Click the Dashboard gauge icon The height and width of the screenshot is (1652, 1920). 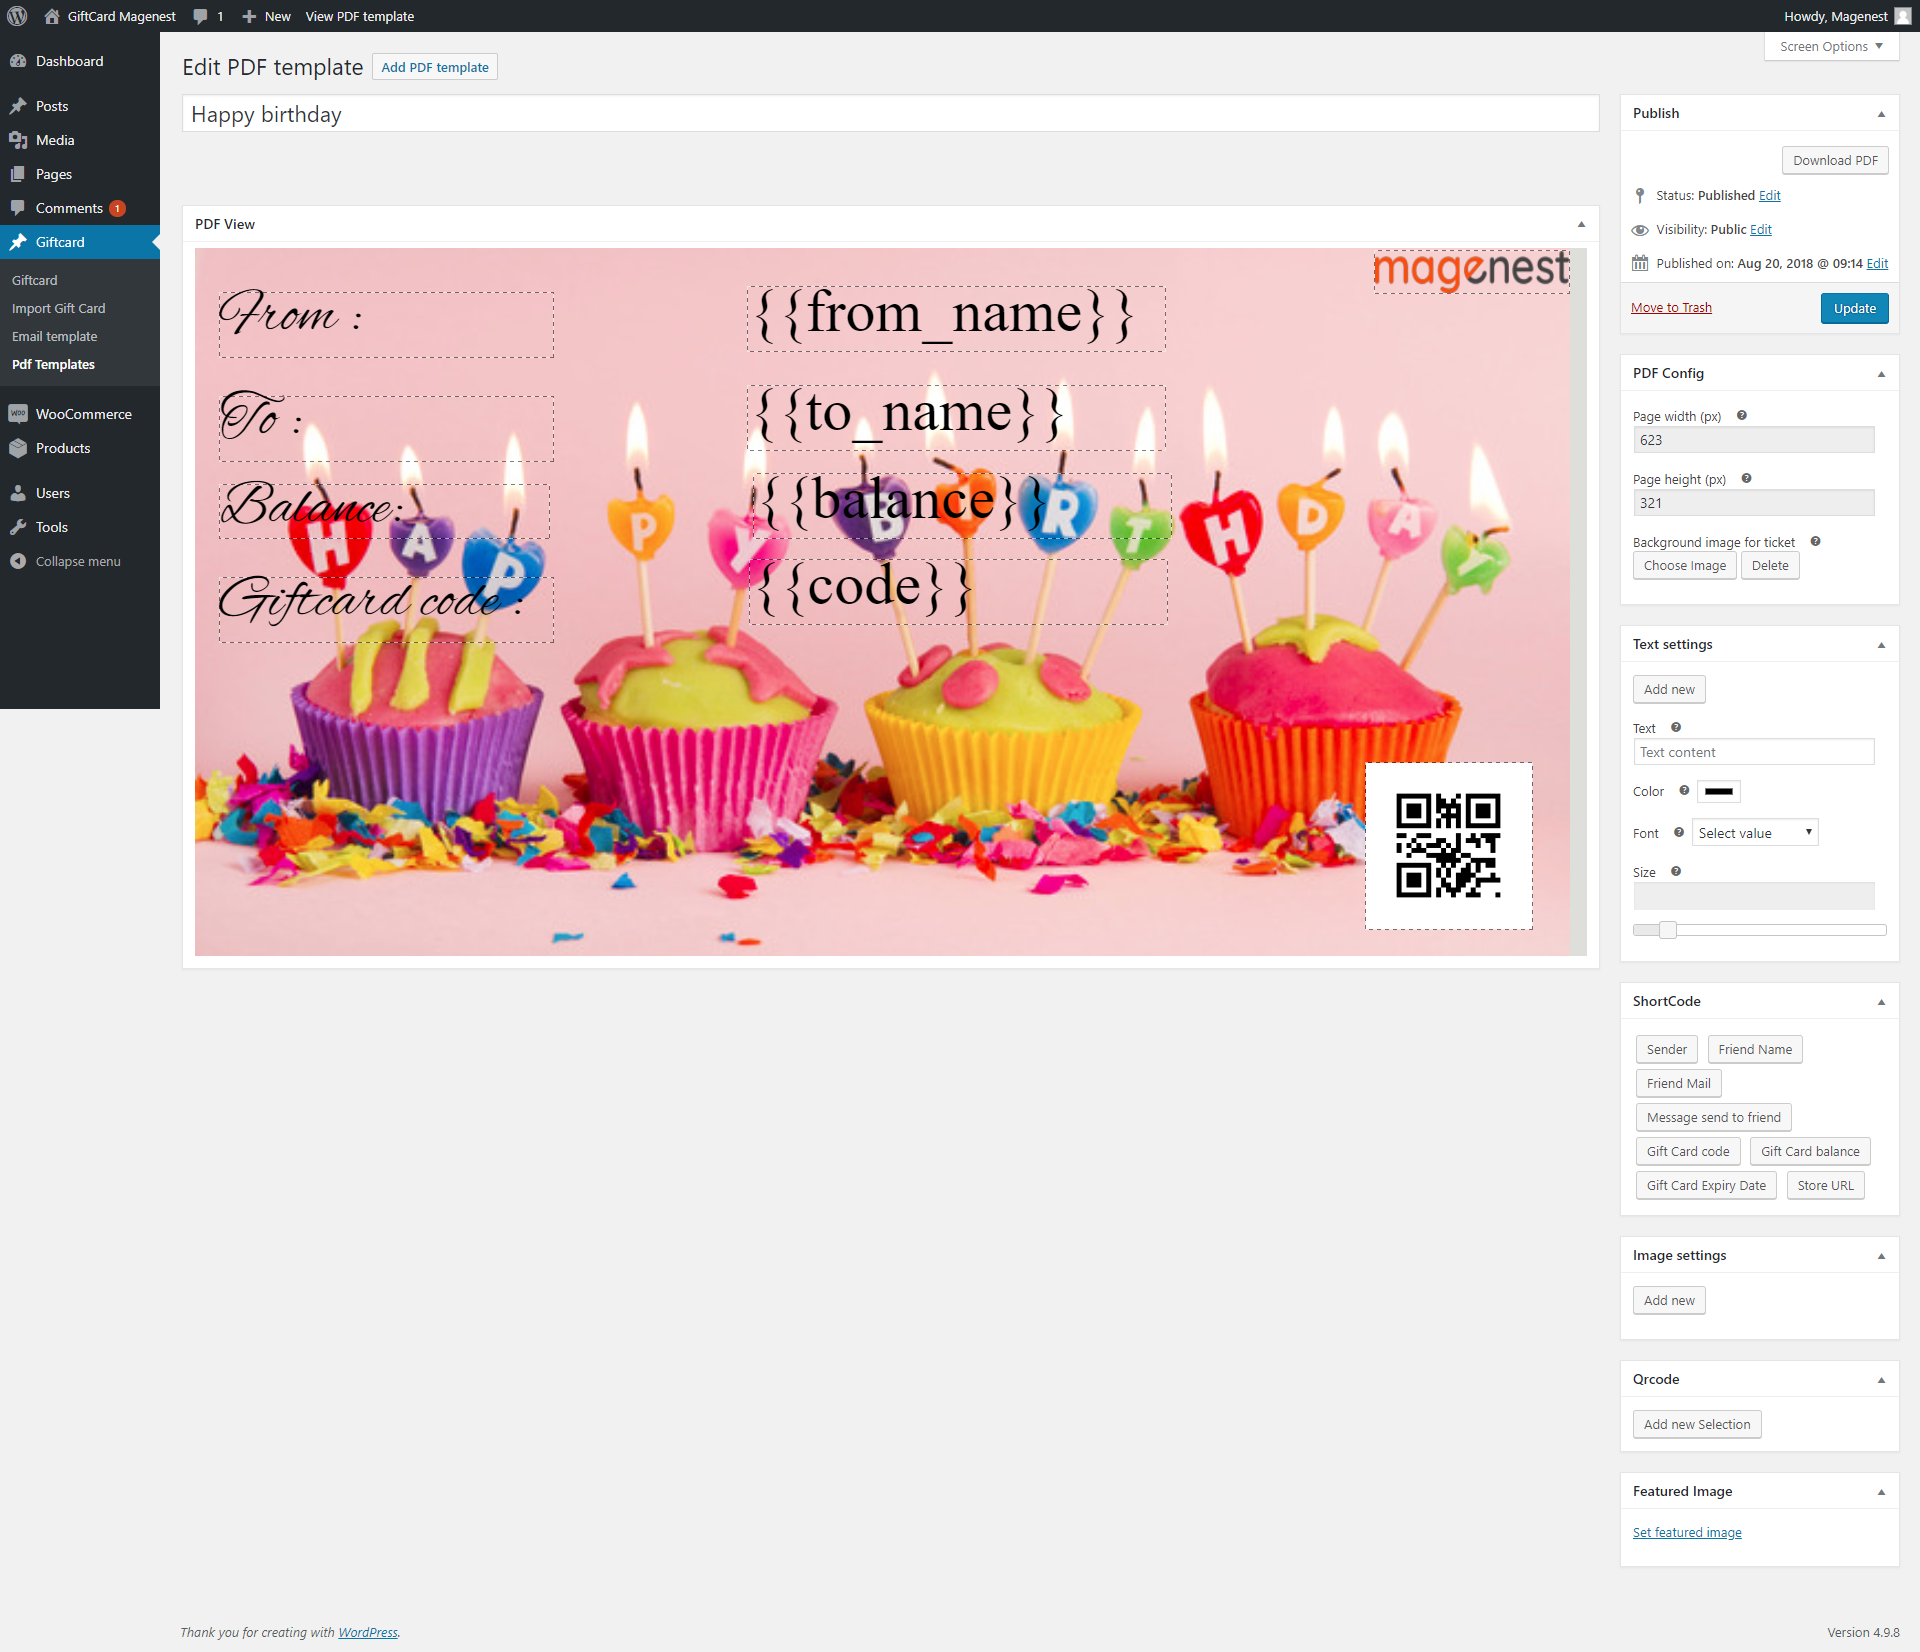tap(18, 61)
